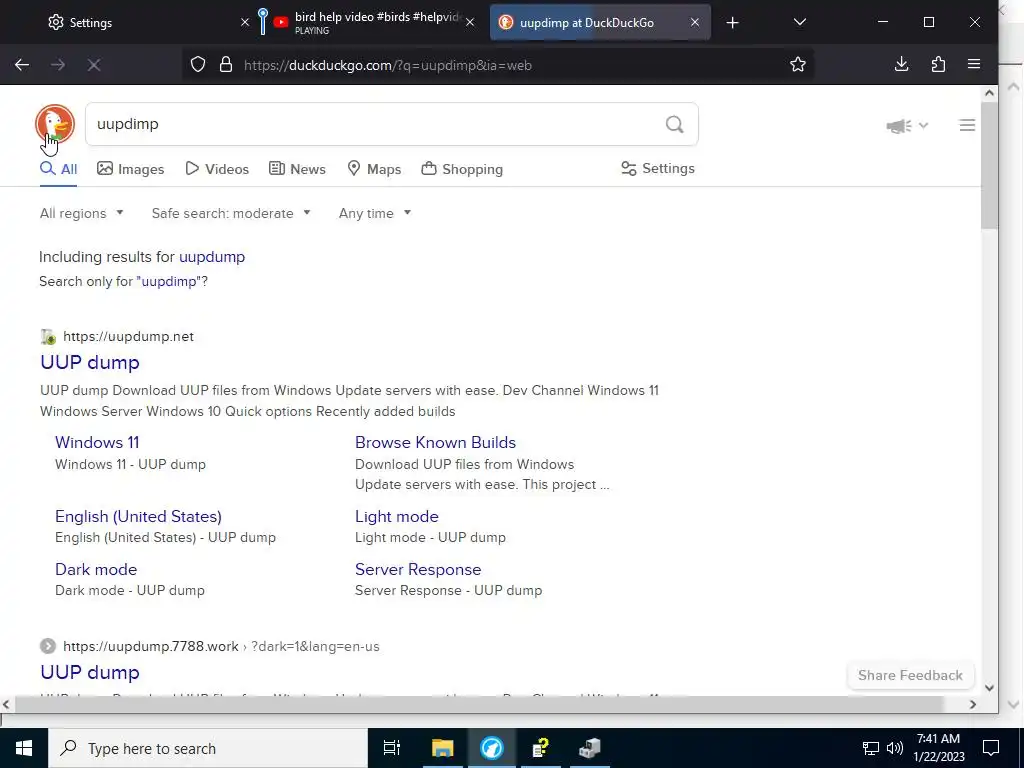Click the uupdump.7788.work result icon
This screenshot has width=1024, height=768.
tap(48, 646)
